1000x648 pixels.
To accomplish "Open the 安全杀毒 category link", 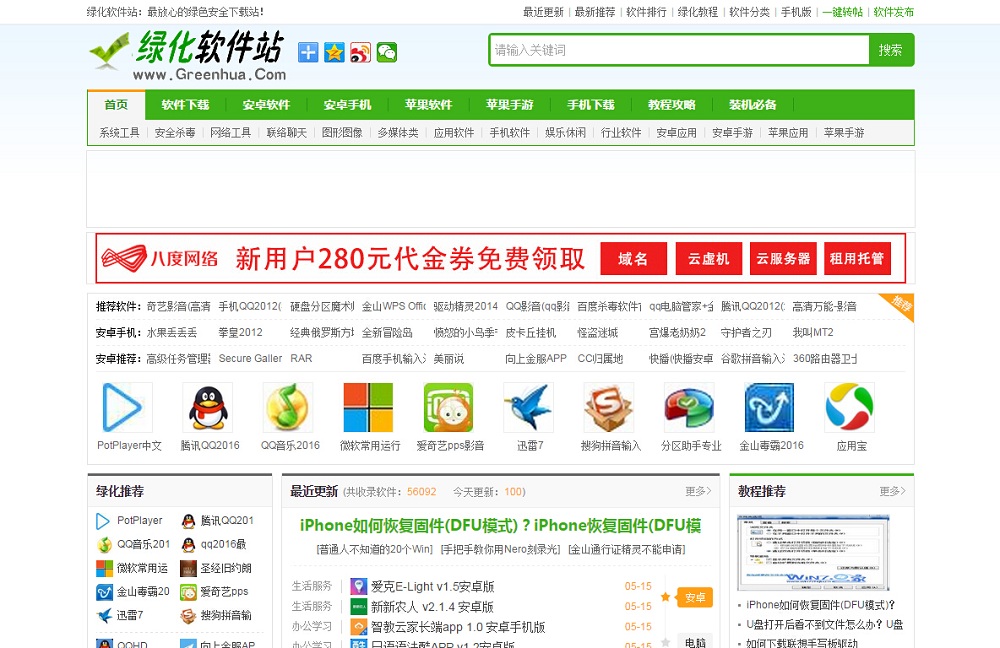I will 175,133.
